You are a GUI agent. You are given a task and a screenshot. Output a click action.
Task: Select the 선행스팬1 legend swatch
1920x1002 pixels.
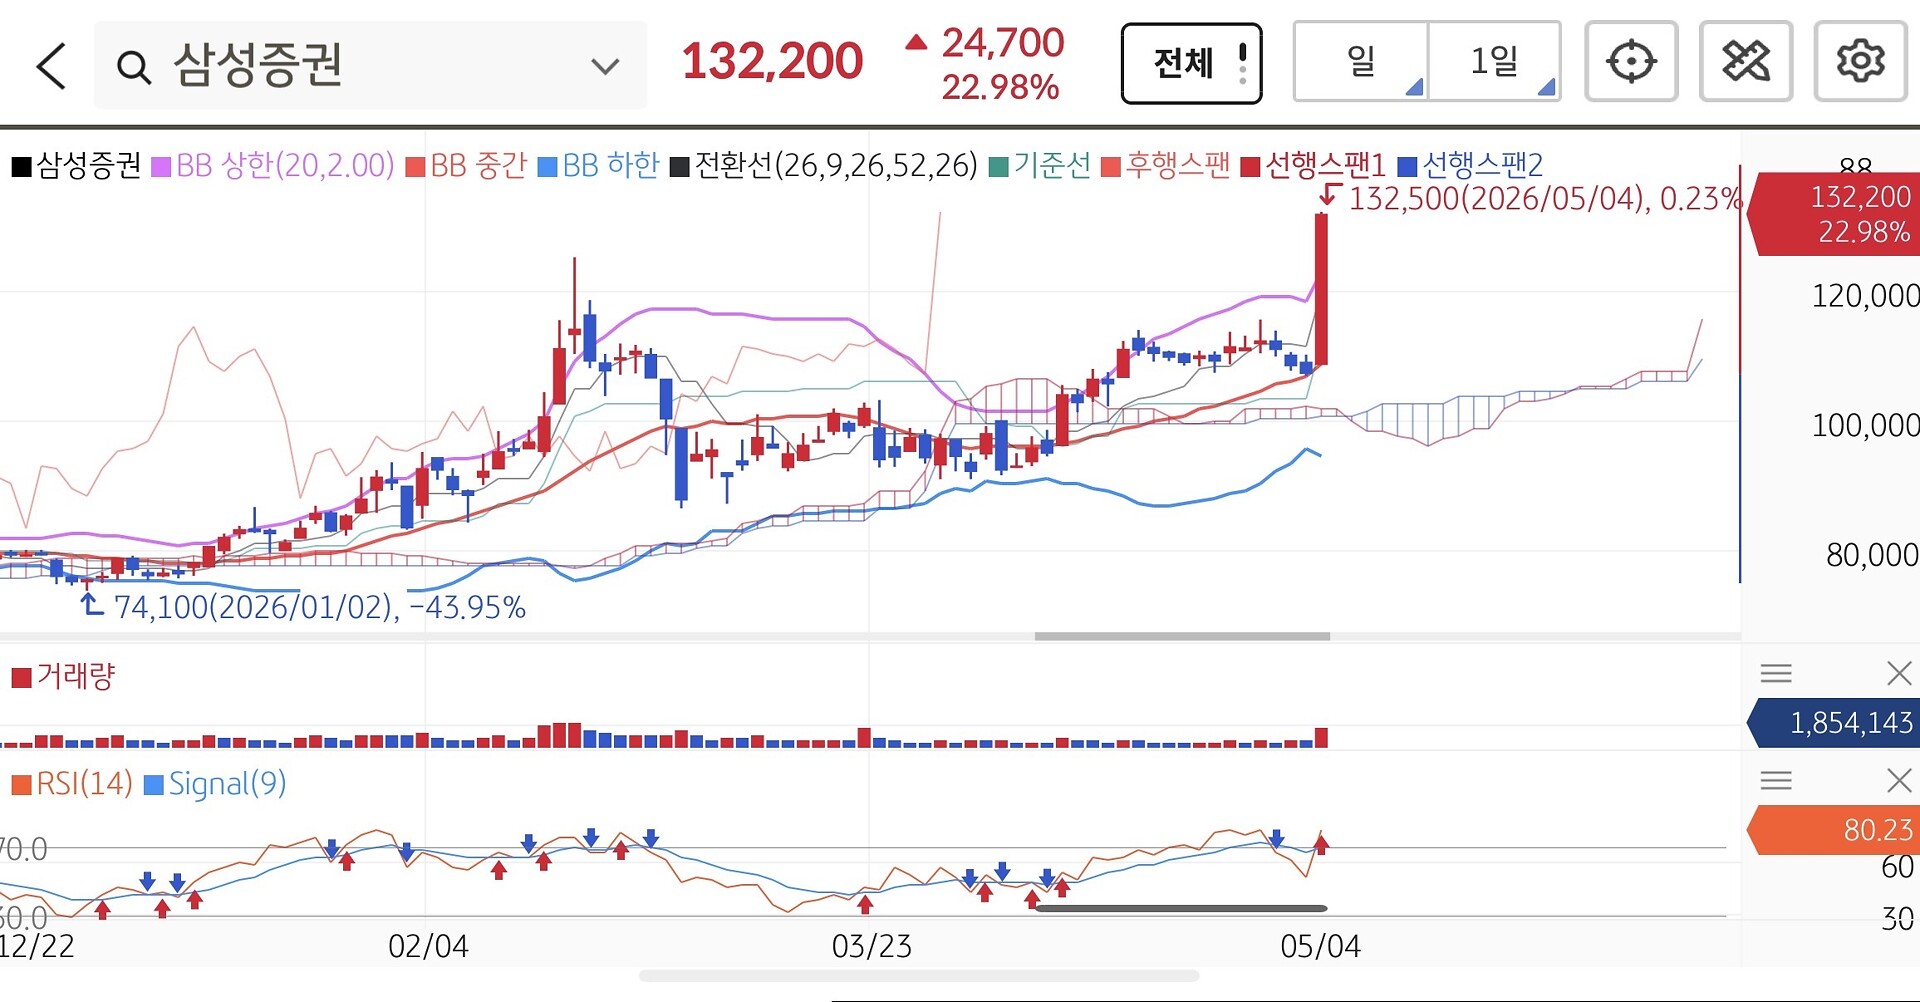coord(1250,167)
